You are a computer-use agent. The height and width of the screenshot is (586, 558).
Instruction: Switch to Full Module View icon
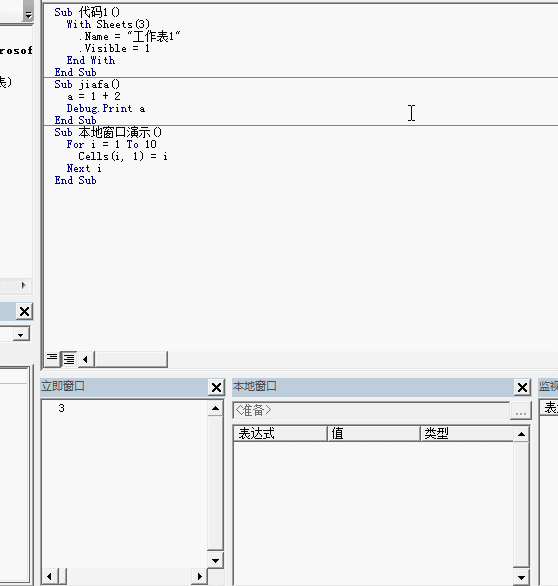point(69,359)
